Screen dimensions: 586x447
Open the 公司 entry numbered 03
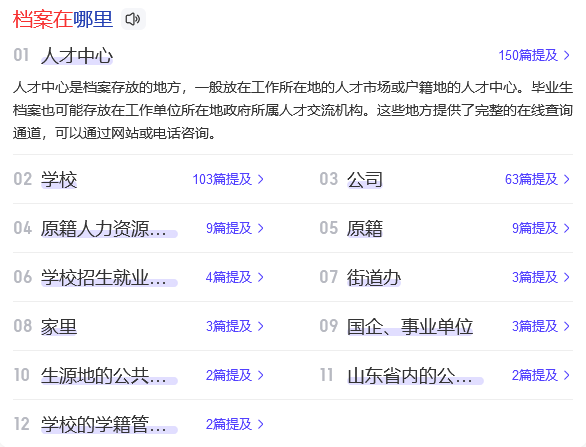tap(365, 179)
